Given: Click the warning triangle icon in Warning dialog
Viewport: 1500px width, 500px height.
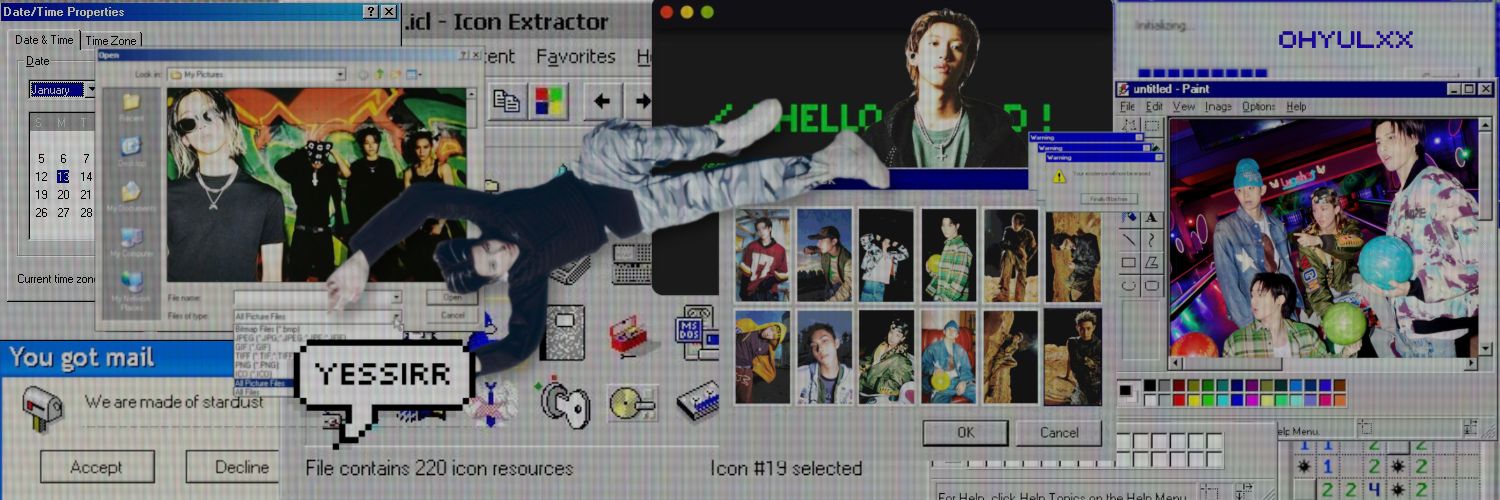Looking at the screenshot, I should coord(1059,175).
